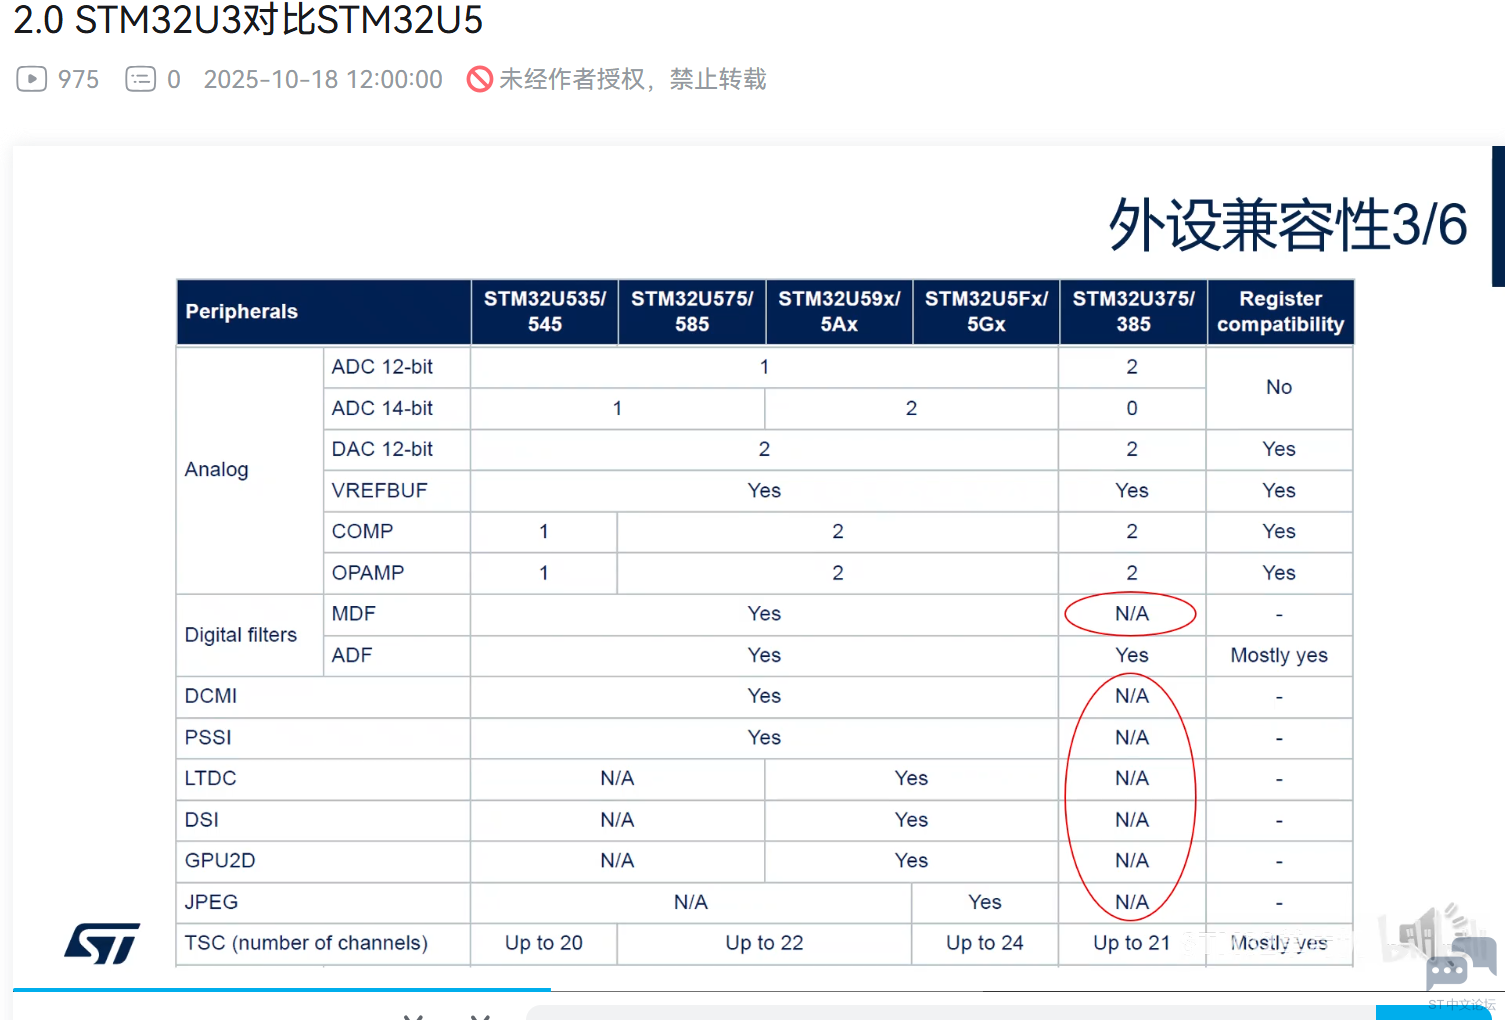
Task: Click the ST logo on the slide
Action: coord(102,943)
